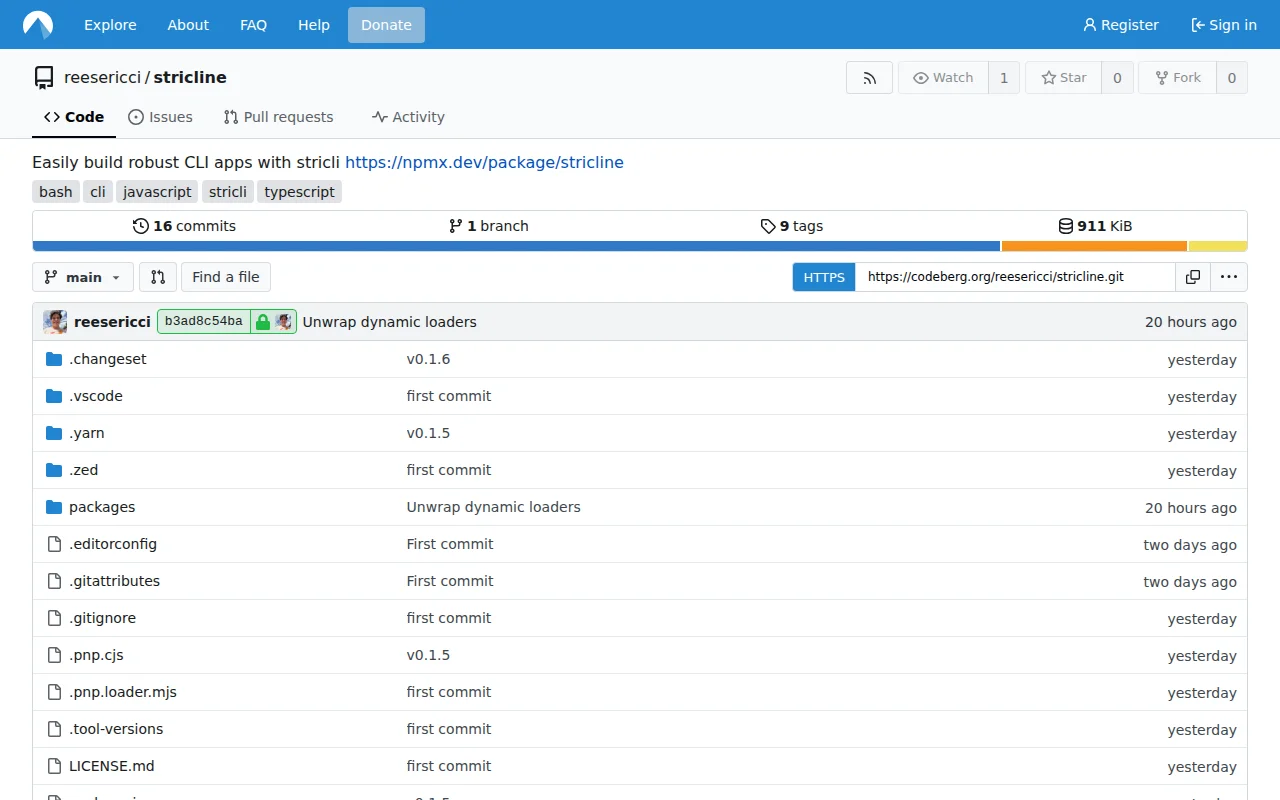This screenshot has width=1280, height=800.
Task: Open Explore in the top navigation
Action: point(110,25)
